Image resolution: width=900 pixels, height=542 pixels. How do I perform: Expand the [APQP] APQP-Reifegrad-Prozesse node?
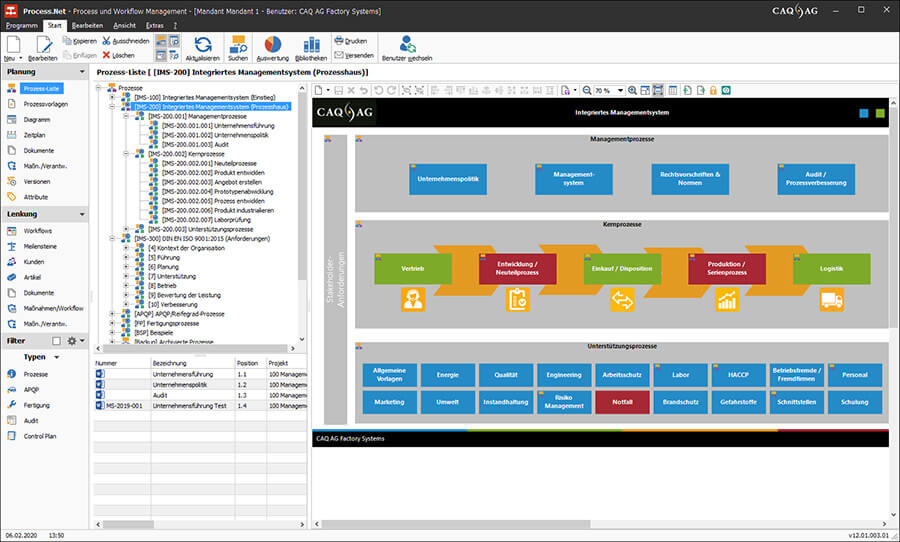112,314
